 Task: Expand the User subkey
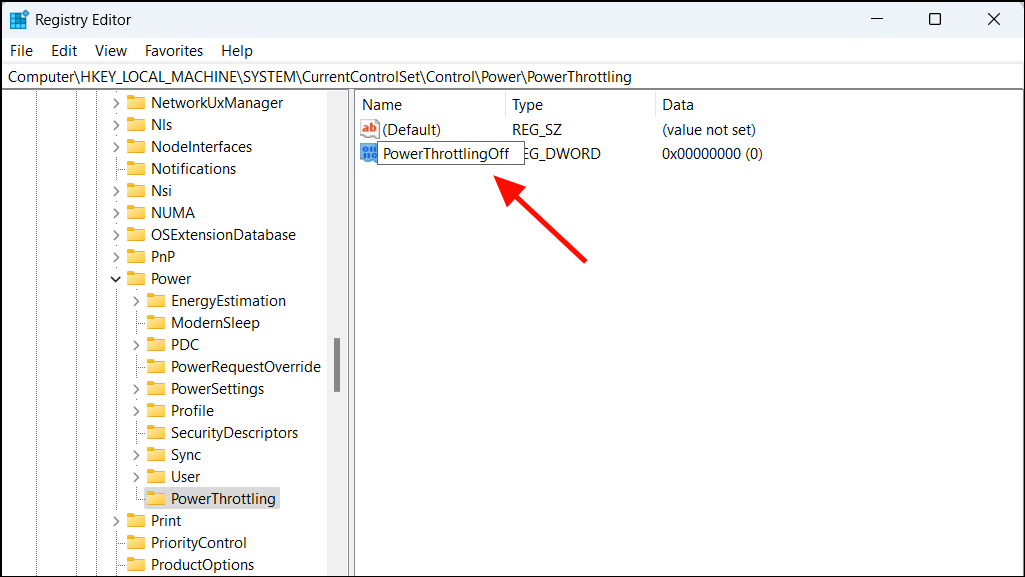pyautogui.click(x=138, y=476)
